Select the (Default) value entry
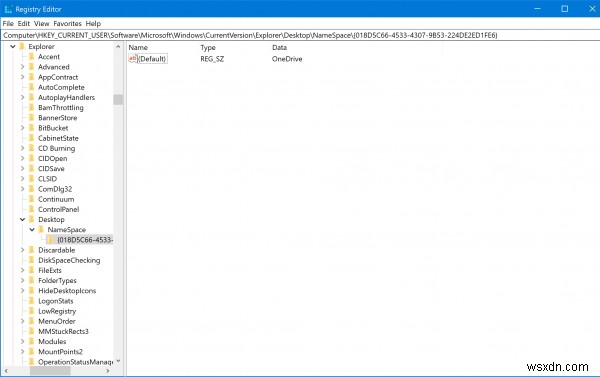Viewport: 600px width, 377px height. pyautogui.click(x=152, y=59)
